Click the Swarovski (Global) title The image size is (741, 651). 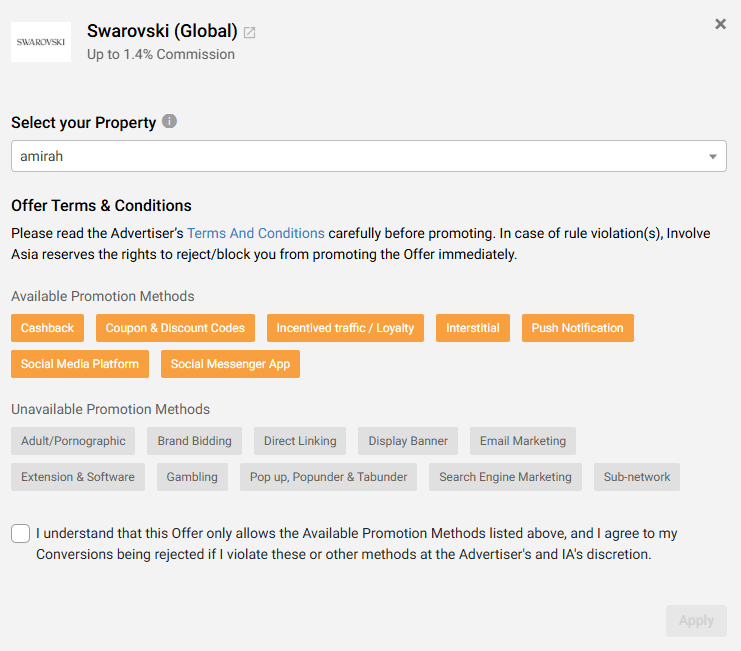coord(162,31)
